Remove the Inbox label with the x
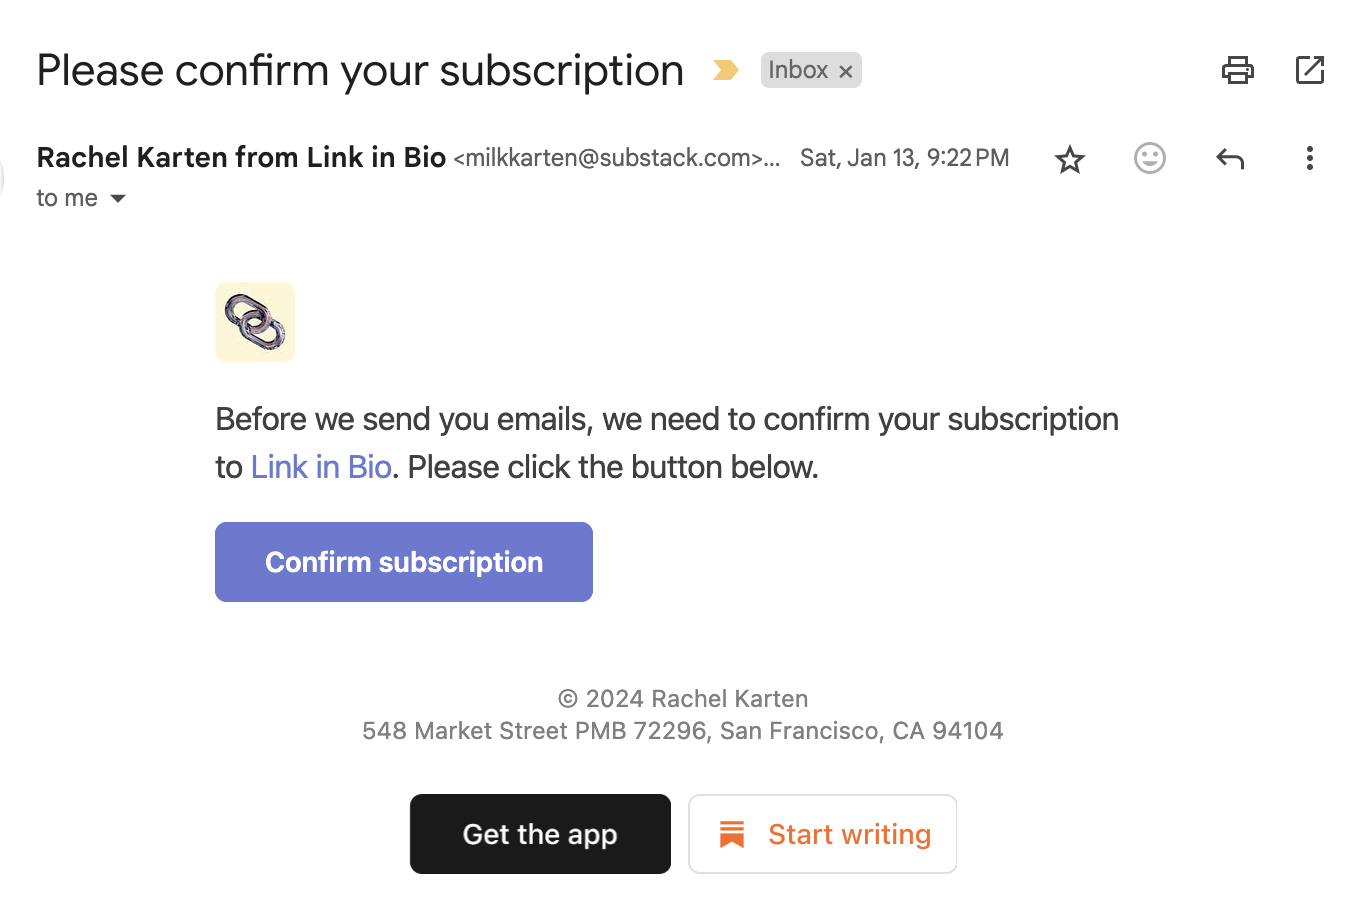The width and height of the screenshot is (1368, 918). pyautogui.click(x=846, y=71)
